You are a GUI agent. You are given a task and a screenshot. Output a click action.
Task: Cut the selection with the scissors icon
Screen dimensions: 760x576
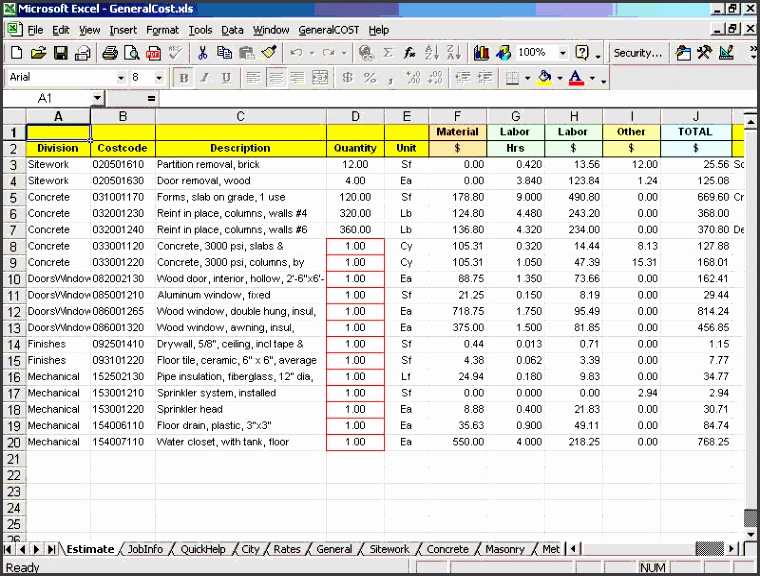(202, 53)
